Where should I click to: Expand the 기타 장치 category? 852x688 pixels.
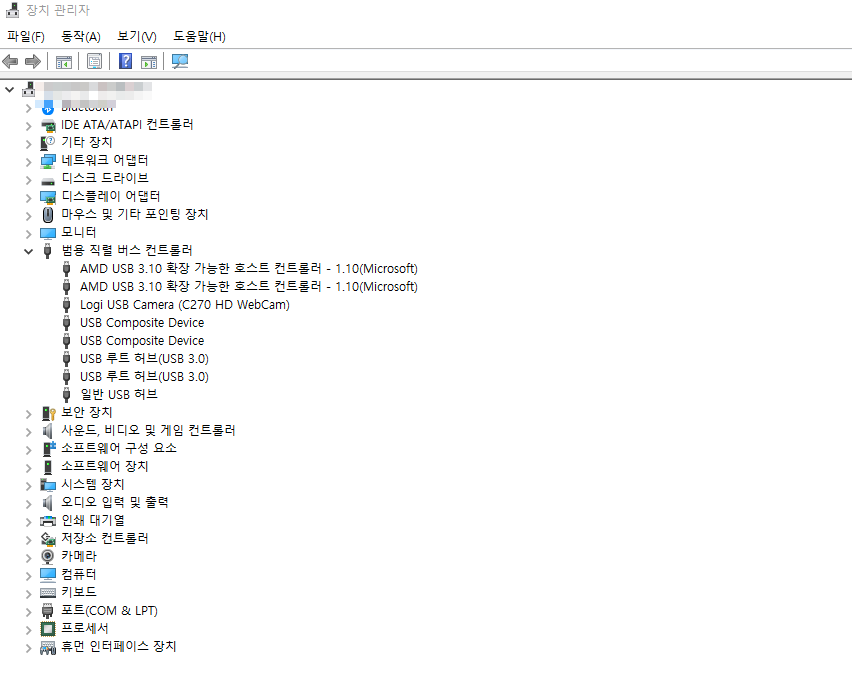(x=28, y=142)
